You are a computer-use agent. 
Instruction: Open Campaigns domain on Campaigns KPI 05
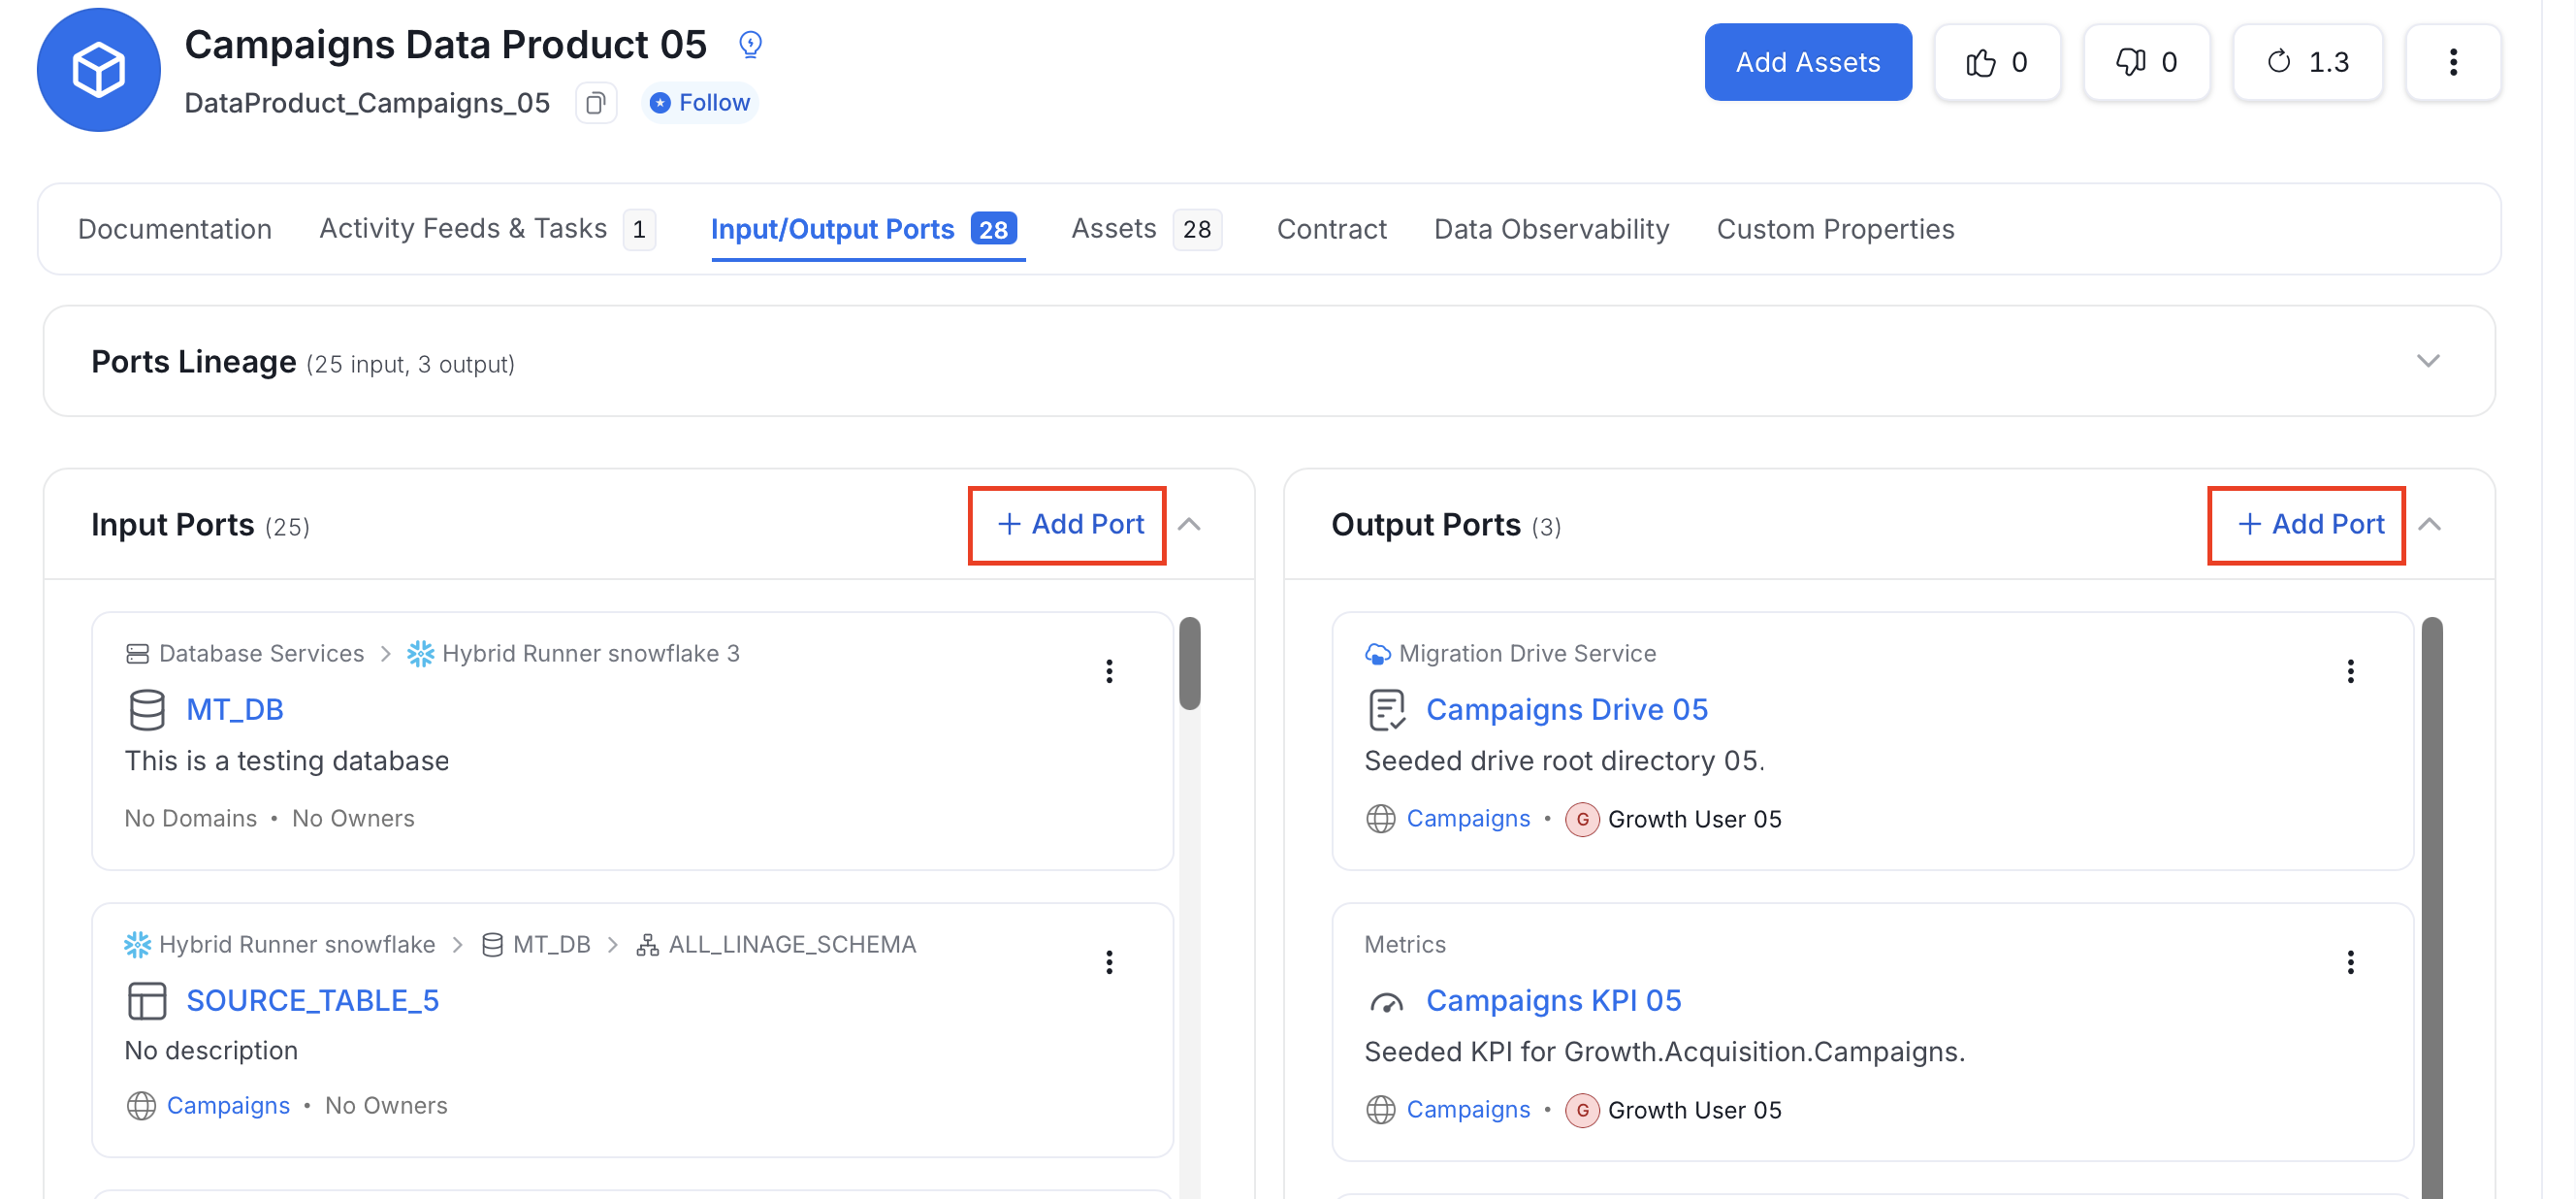point(1468,1109)
